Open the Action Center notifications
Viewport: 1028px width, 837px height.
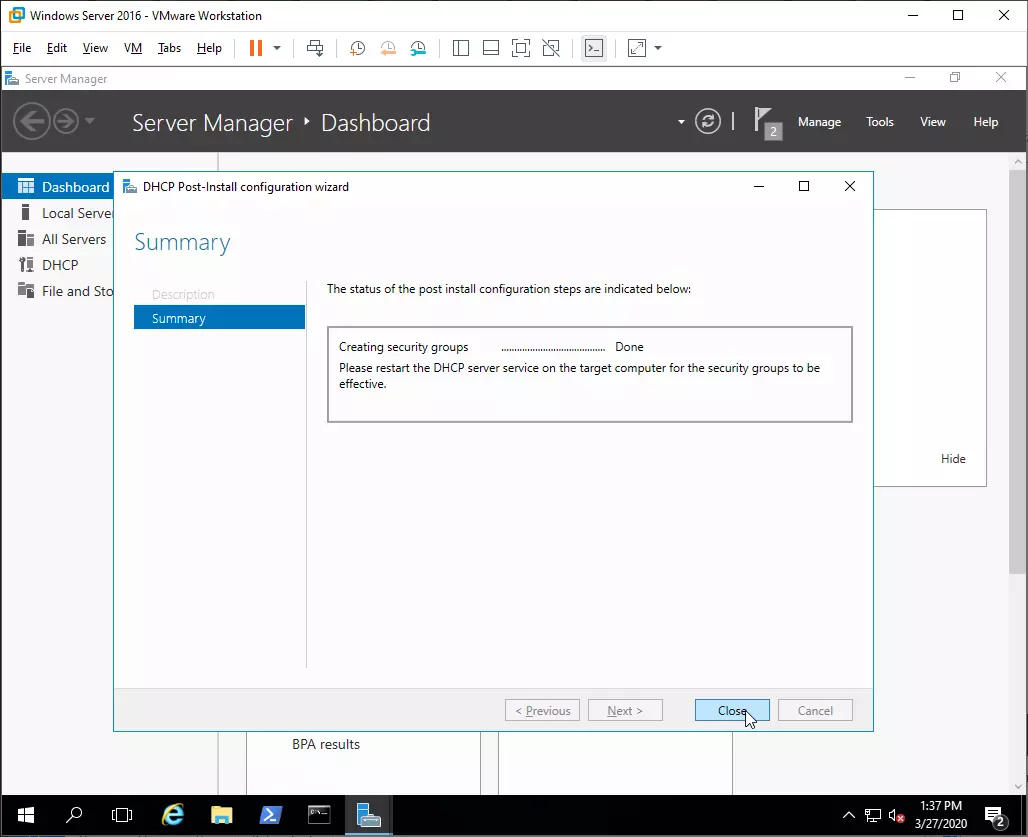(x=997, y=817)
